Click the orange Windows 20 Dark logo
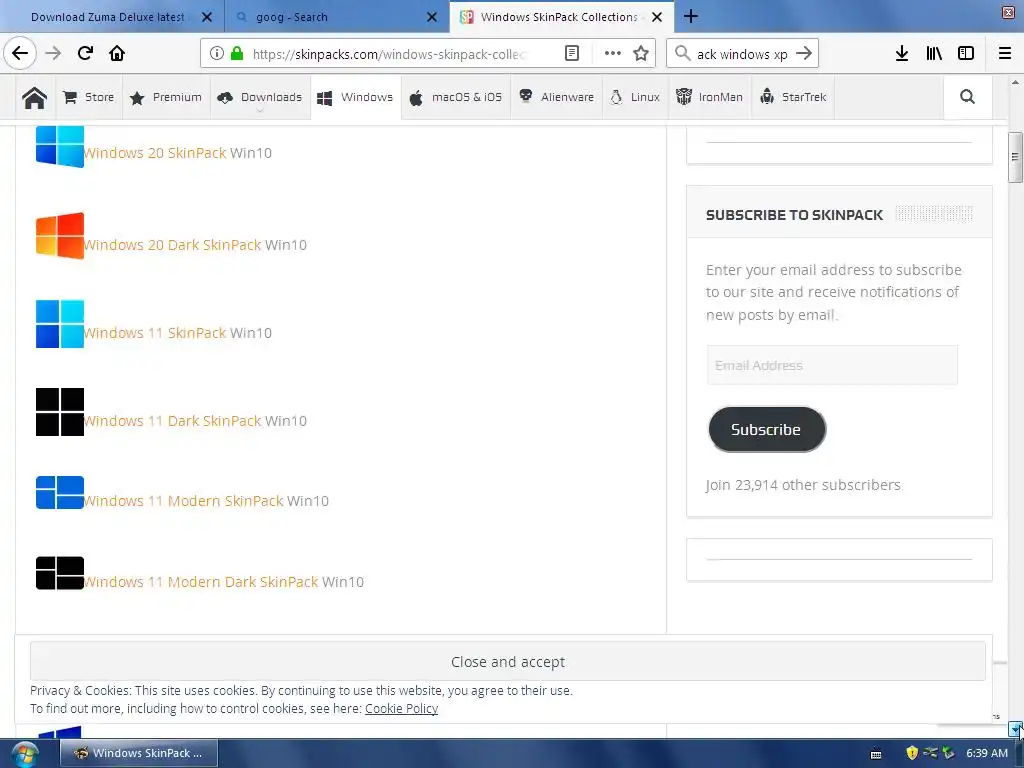 [x=59, y=236]
